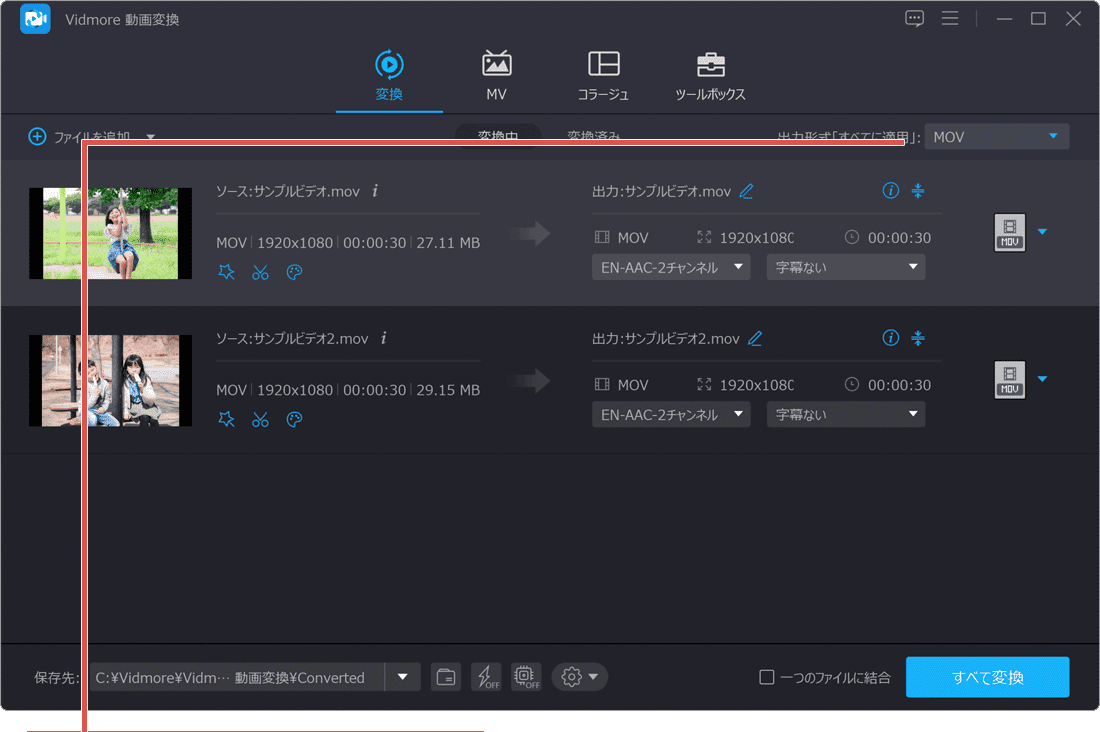Click the MOV format icon for サンプルビデオ.mov

(x=1010, y=232)
